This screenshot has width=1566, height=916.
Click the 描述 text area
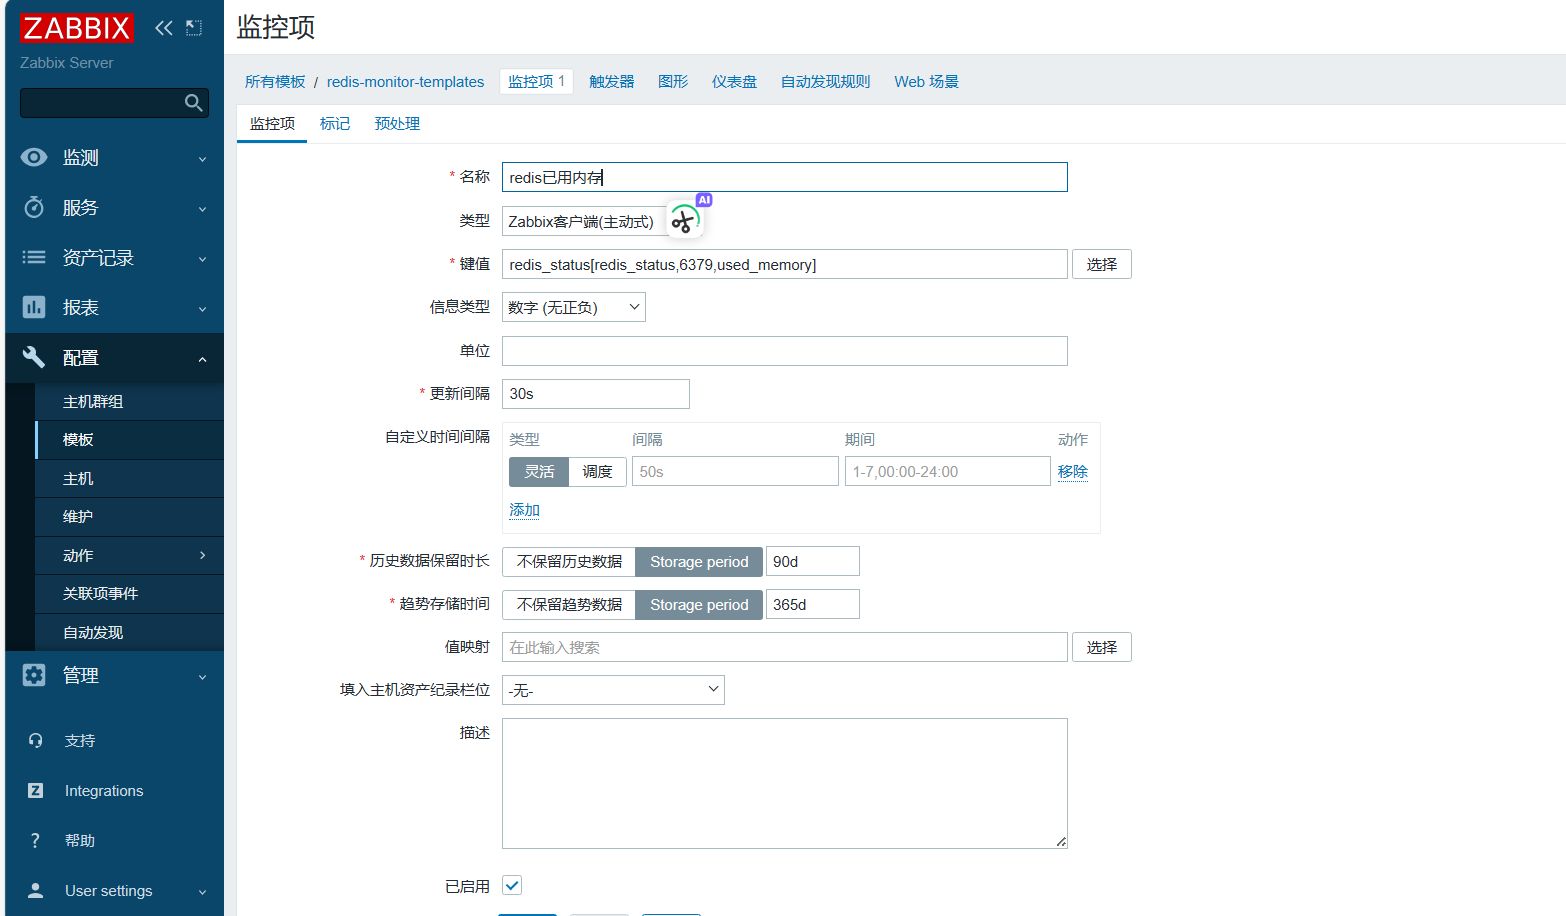click(x=785, y=783)
